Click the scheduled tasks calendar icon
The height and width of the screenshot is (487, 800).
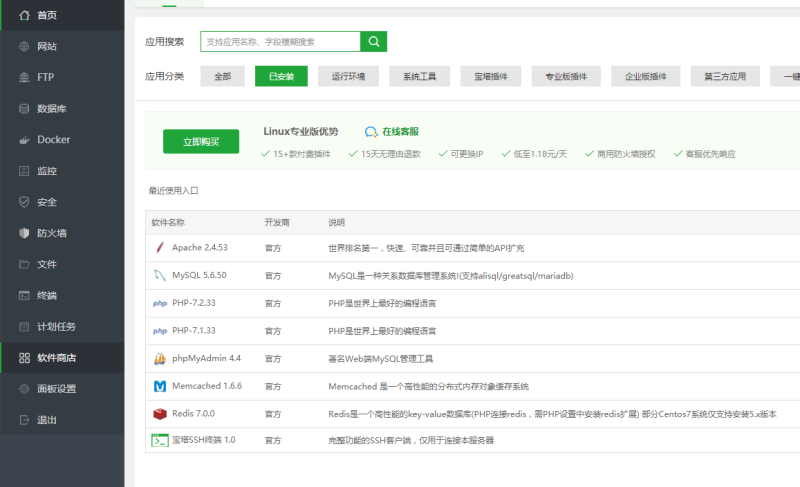(x=24, y=326)
